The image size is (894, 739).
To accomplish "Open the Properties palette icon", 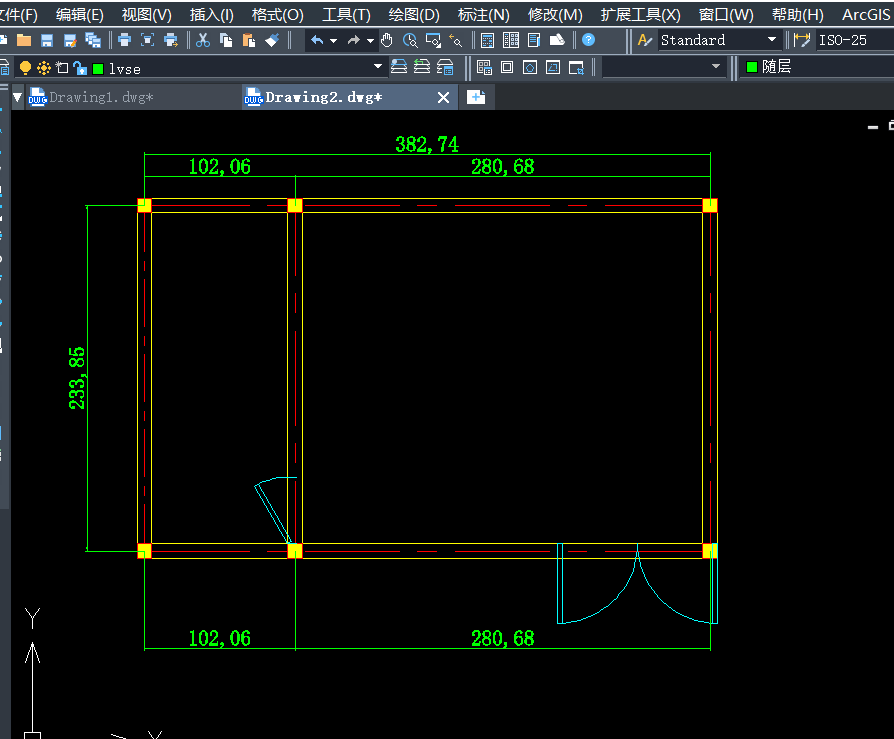I will click(487, 40).
